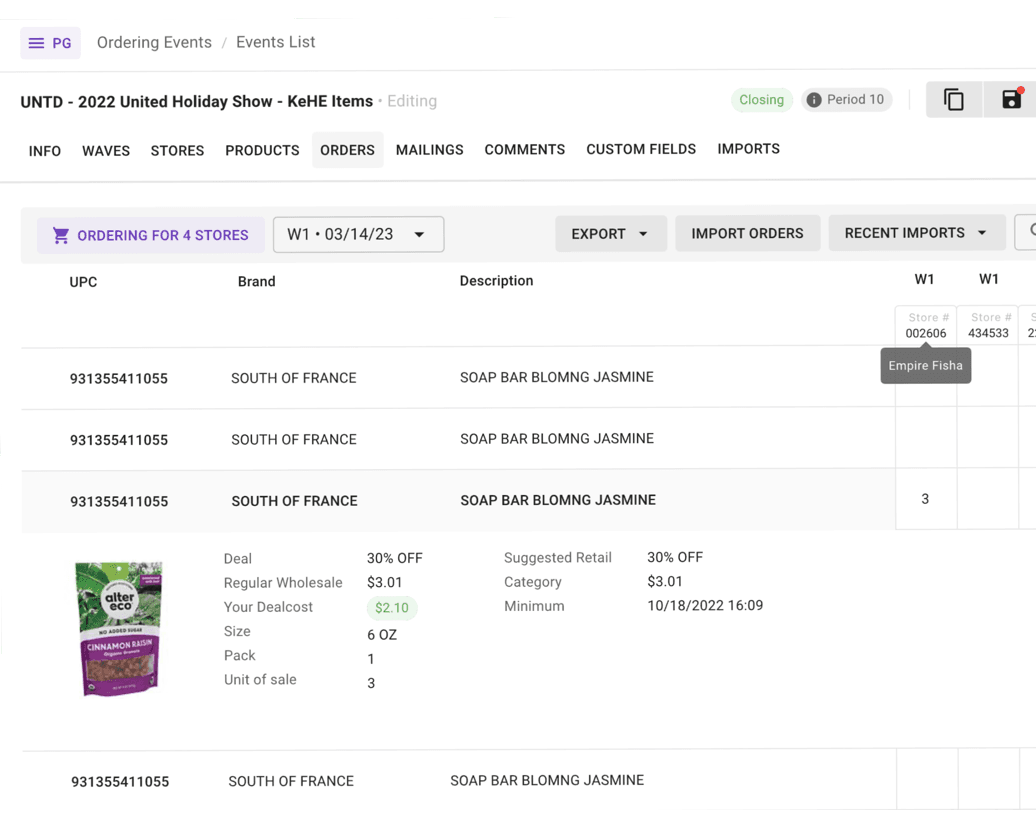Click the 10/18/2022 16:09 value
The width and height of the screenshot is (1036, 828).
pos(705,605)
